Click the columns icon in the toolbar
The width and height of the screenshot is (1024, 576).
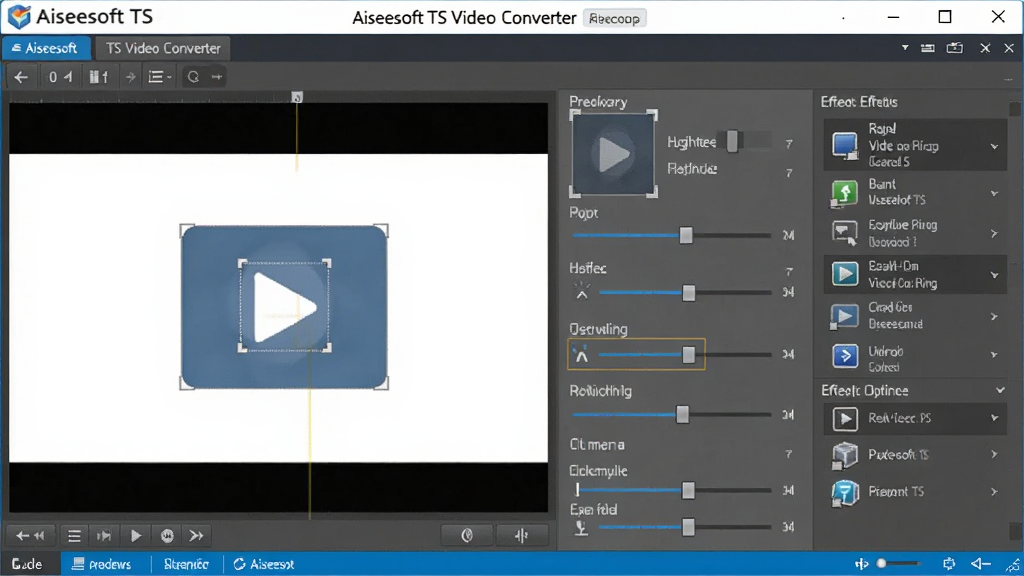pos(99,77)
